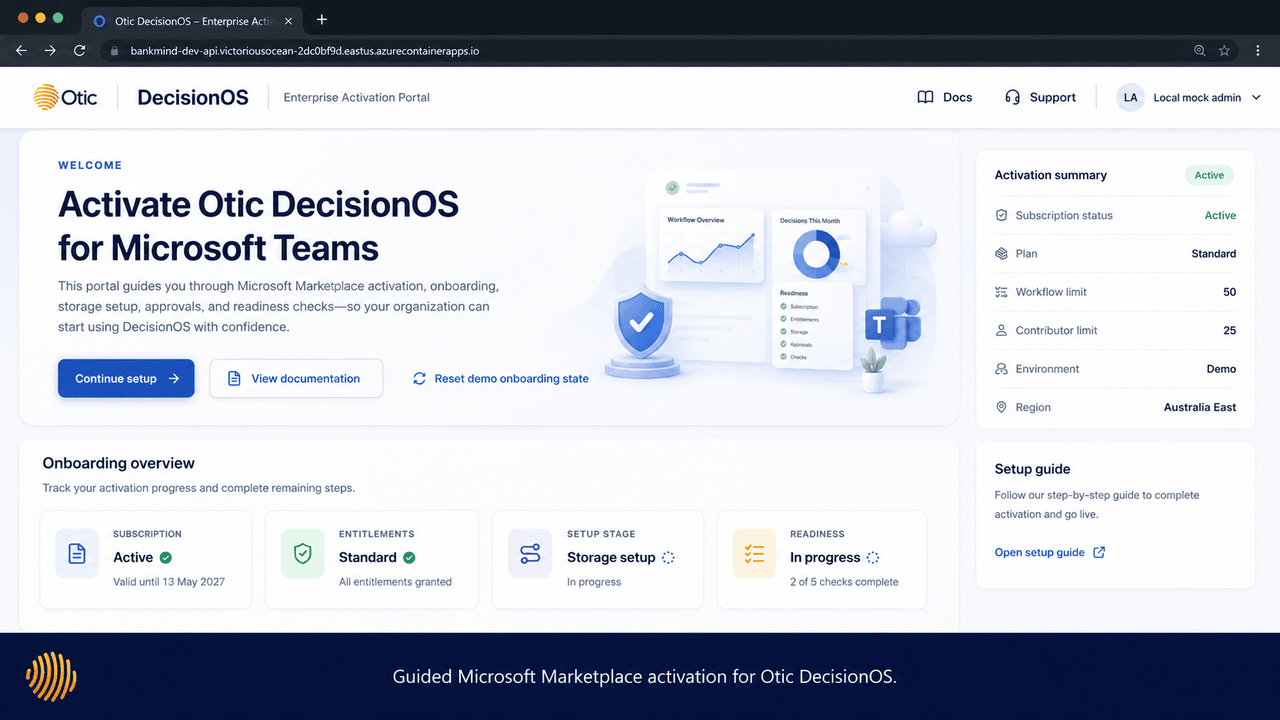The height and width of the screenshot is (720, 1280).
Task: Click the Standard plan value
Action: (x=1214, y=254)
